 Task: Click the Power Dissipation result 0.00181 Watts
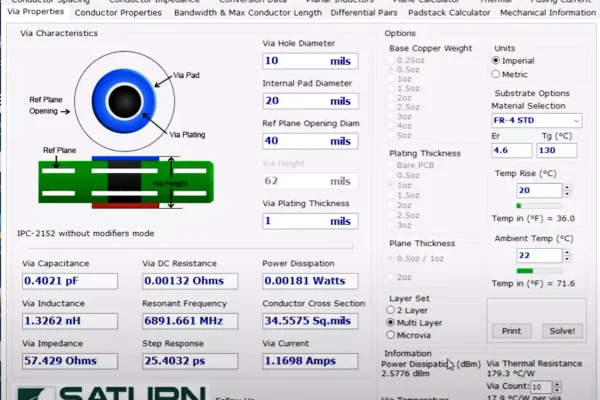click(310, 281)
